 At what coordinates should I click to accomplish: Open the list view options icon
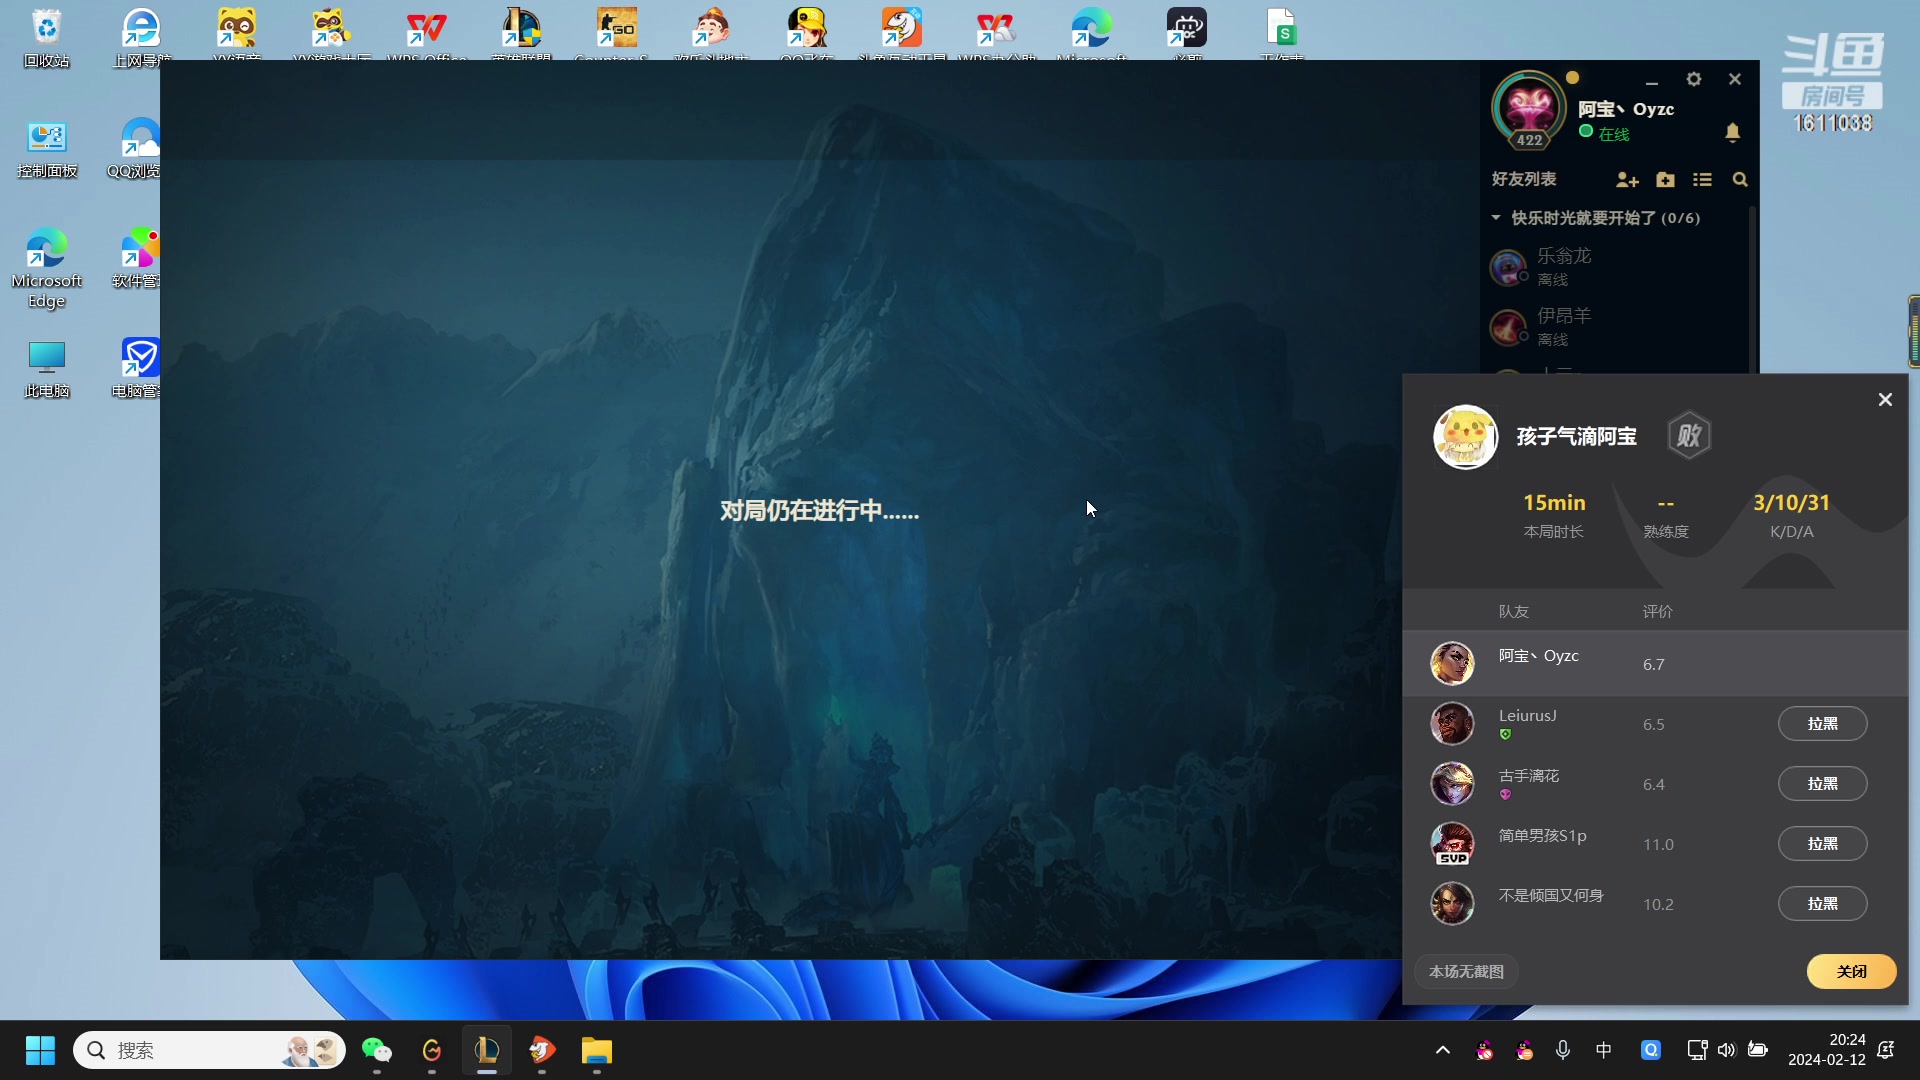click(1702, 180)
